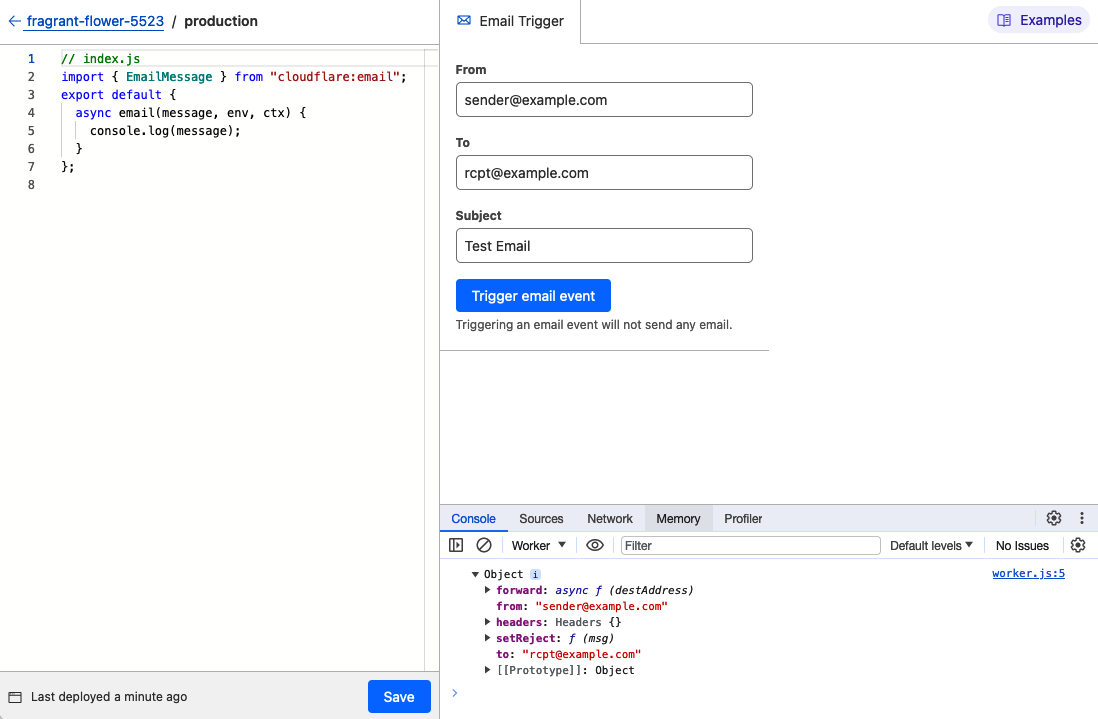Click the 'Last deployed a minute ago' text
Viewport: 1098px width, 719px height.
click(109, 697)
